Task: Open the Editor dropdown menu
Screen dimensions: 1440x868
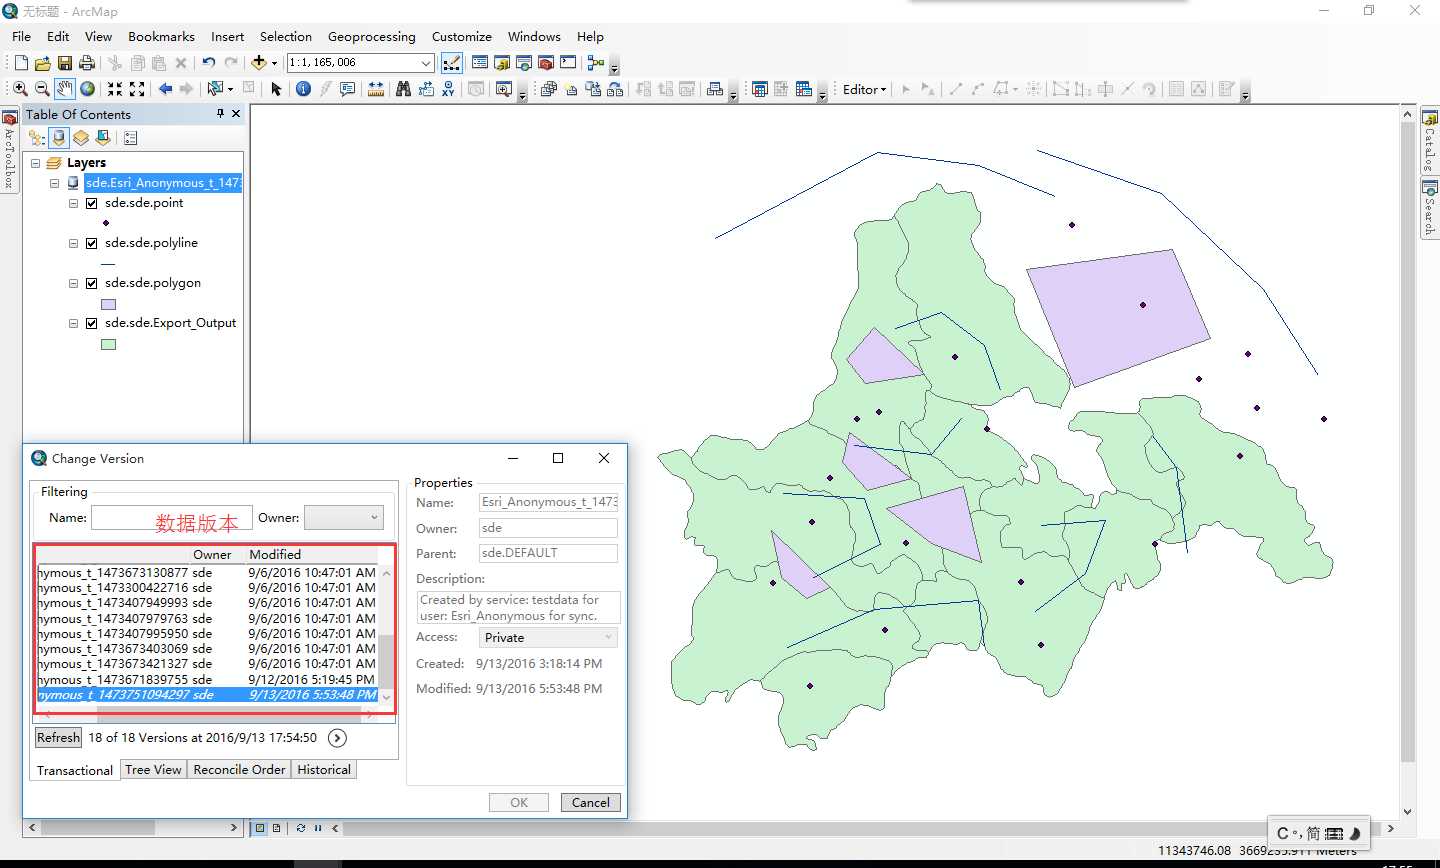Action: tap(865, 89)
